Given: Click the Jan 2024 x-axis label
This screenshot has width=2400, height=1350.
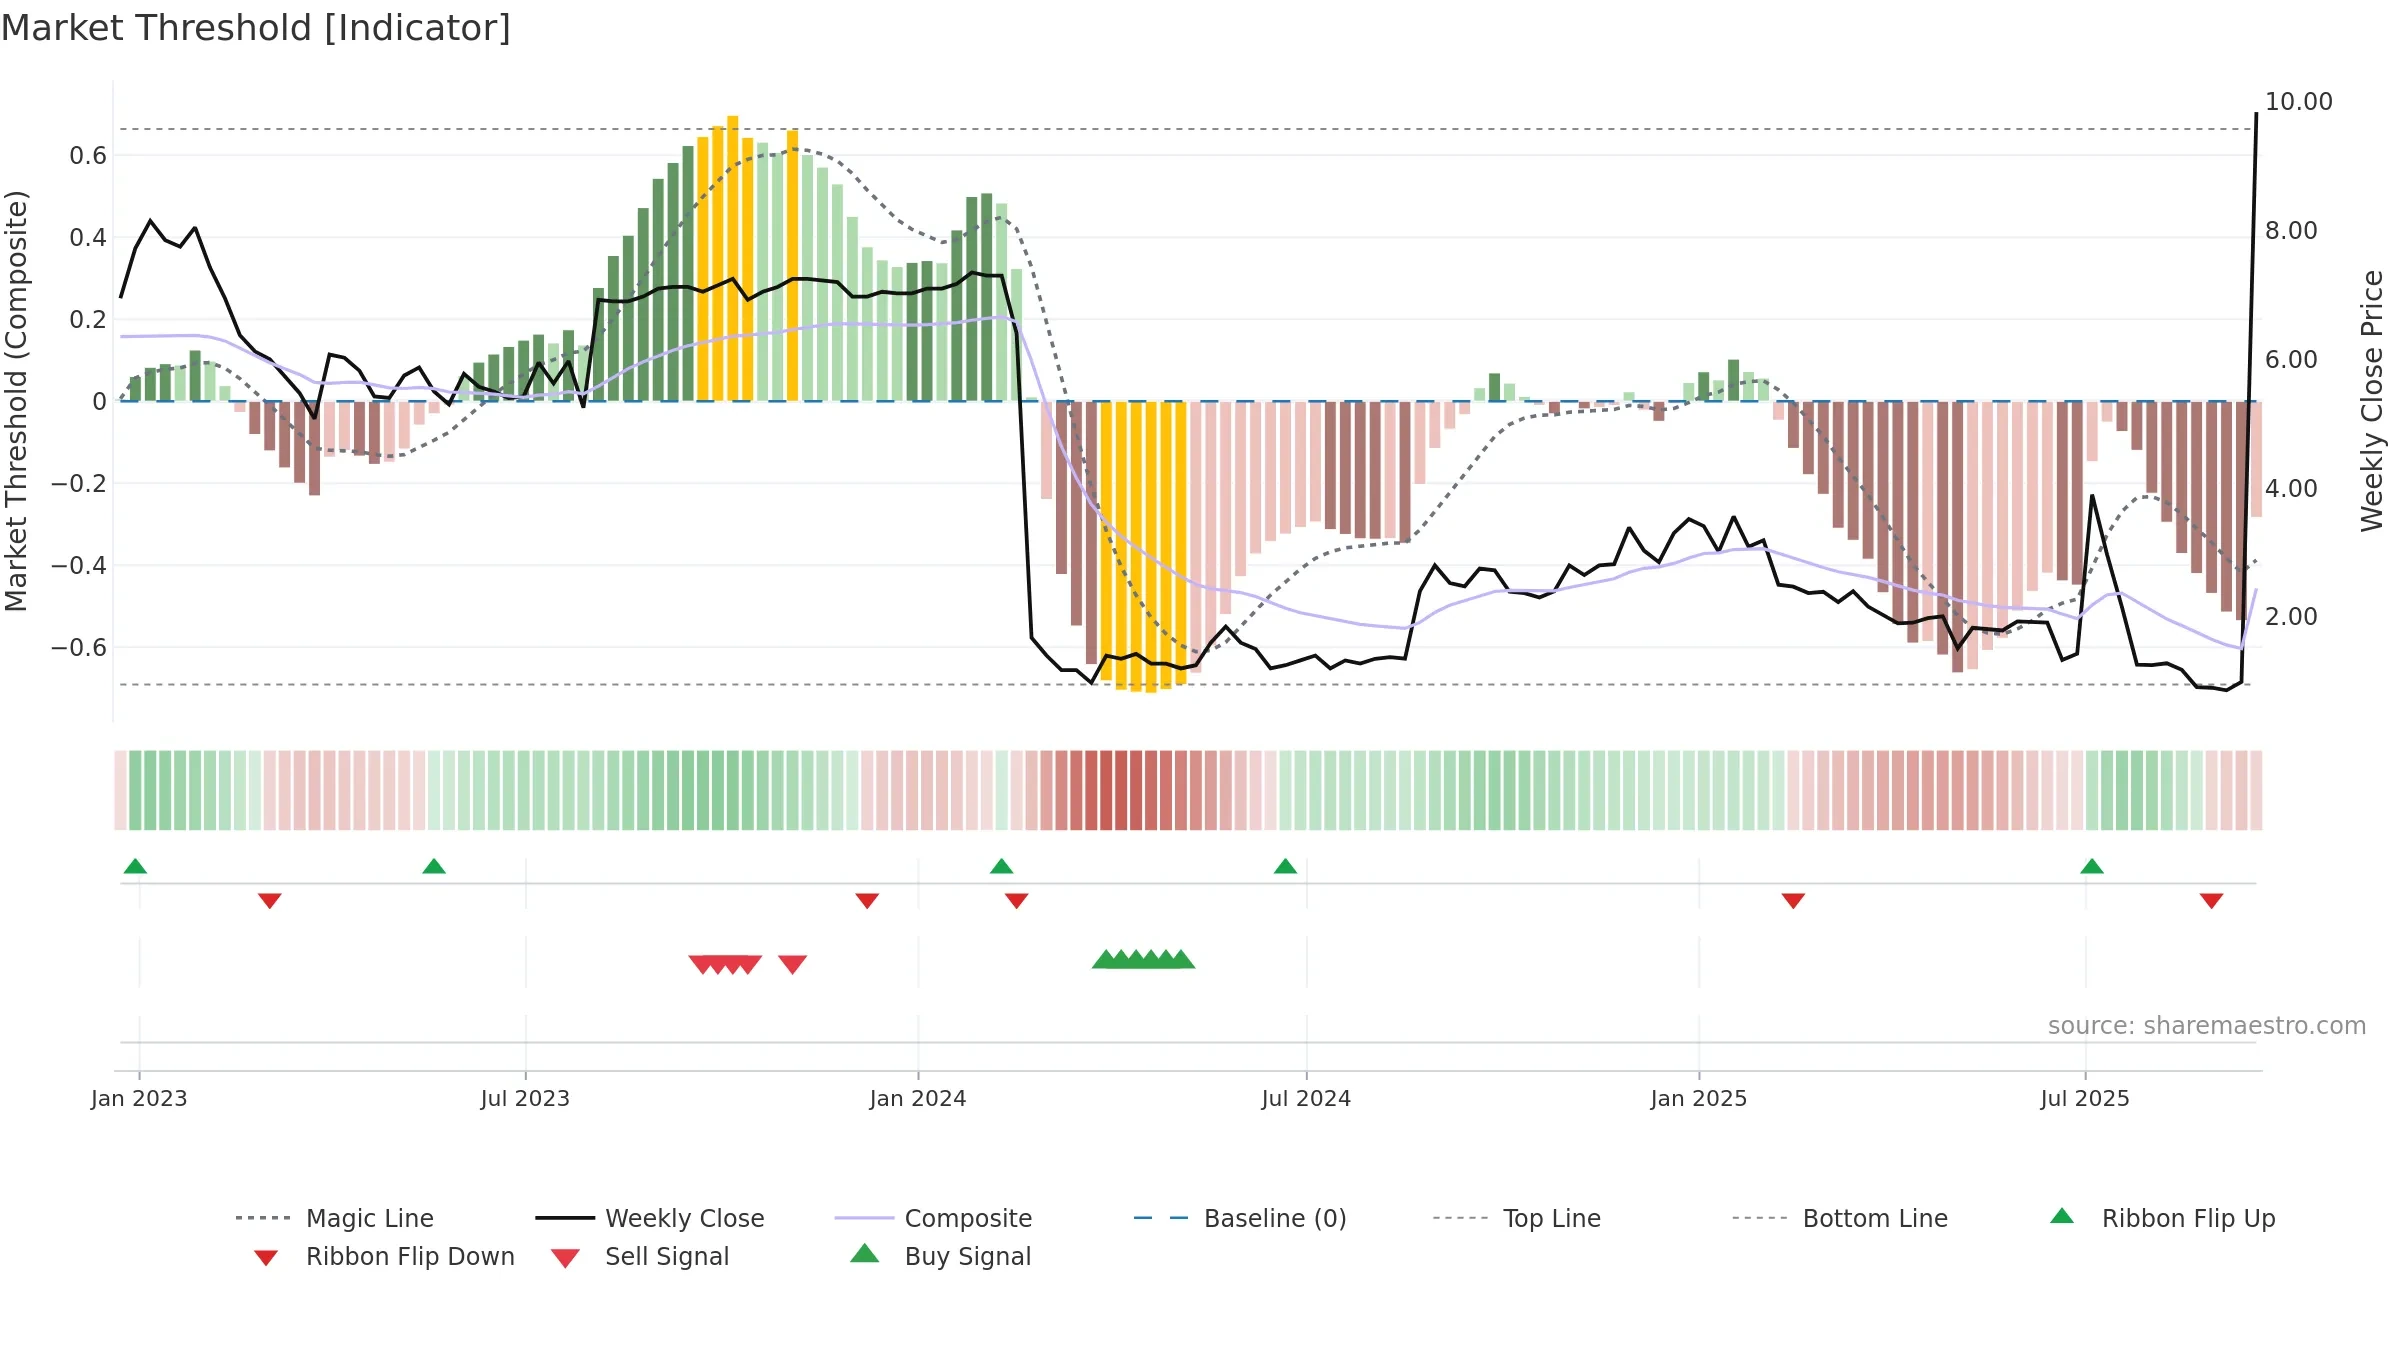Looking at the screenshot, I should point(918,1098).
